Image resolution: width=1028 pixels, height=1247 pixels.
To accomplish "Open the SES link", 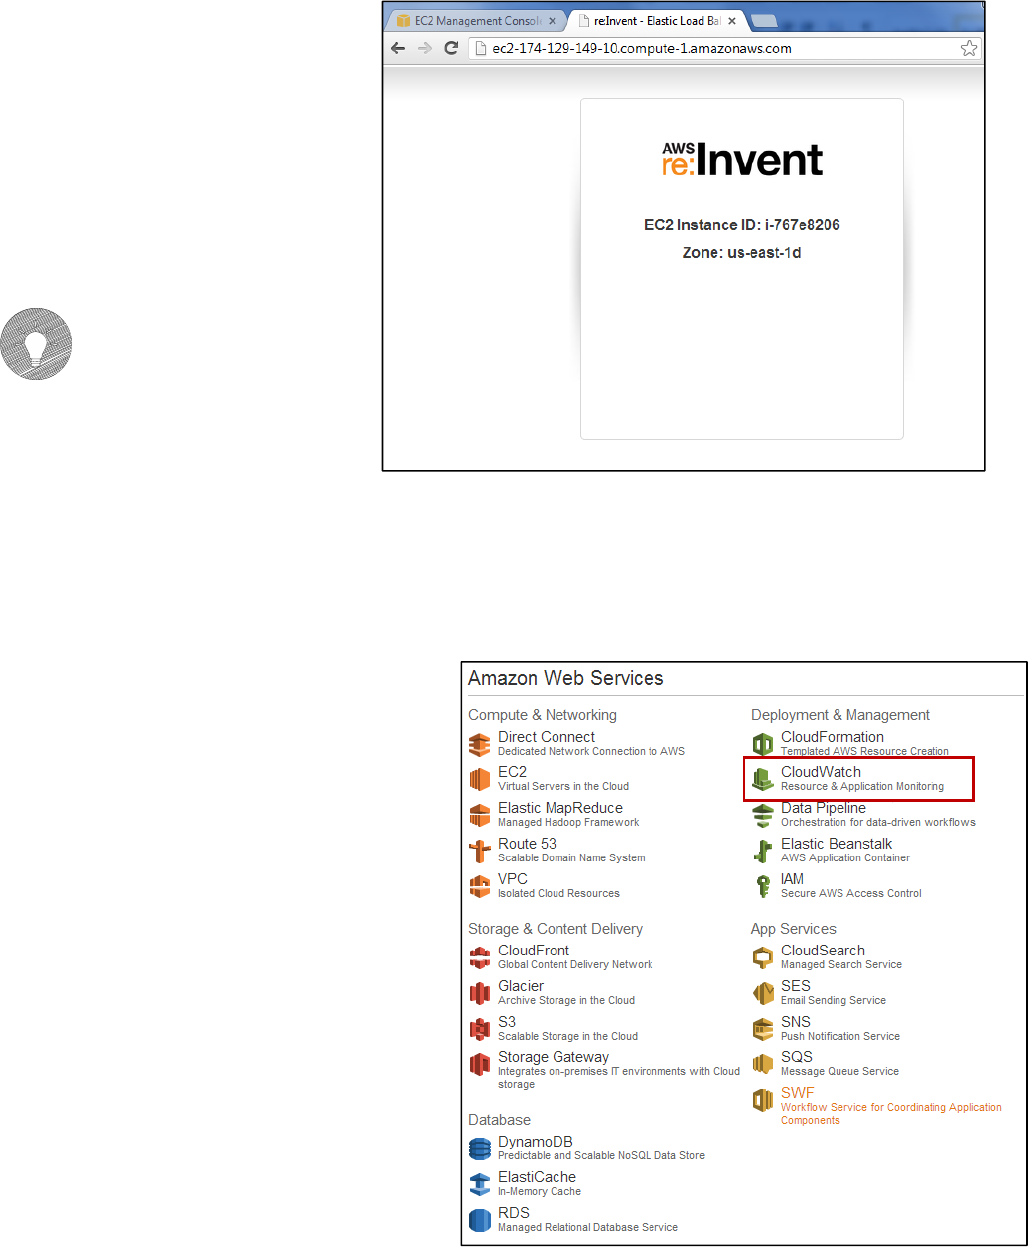I will (x=796, y=986).
